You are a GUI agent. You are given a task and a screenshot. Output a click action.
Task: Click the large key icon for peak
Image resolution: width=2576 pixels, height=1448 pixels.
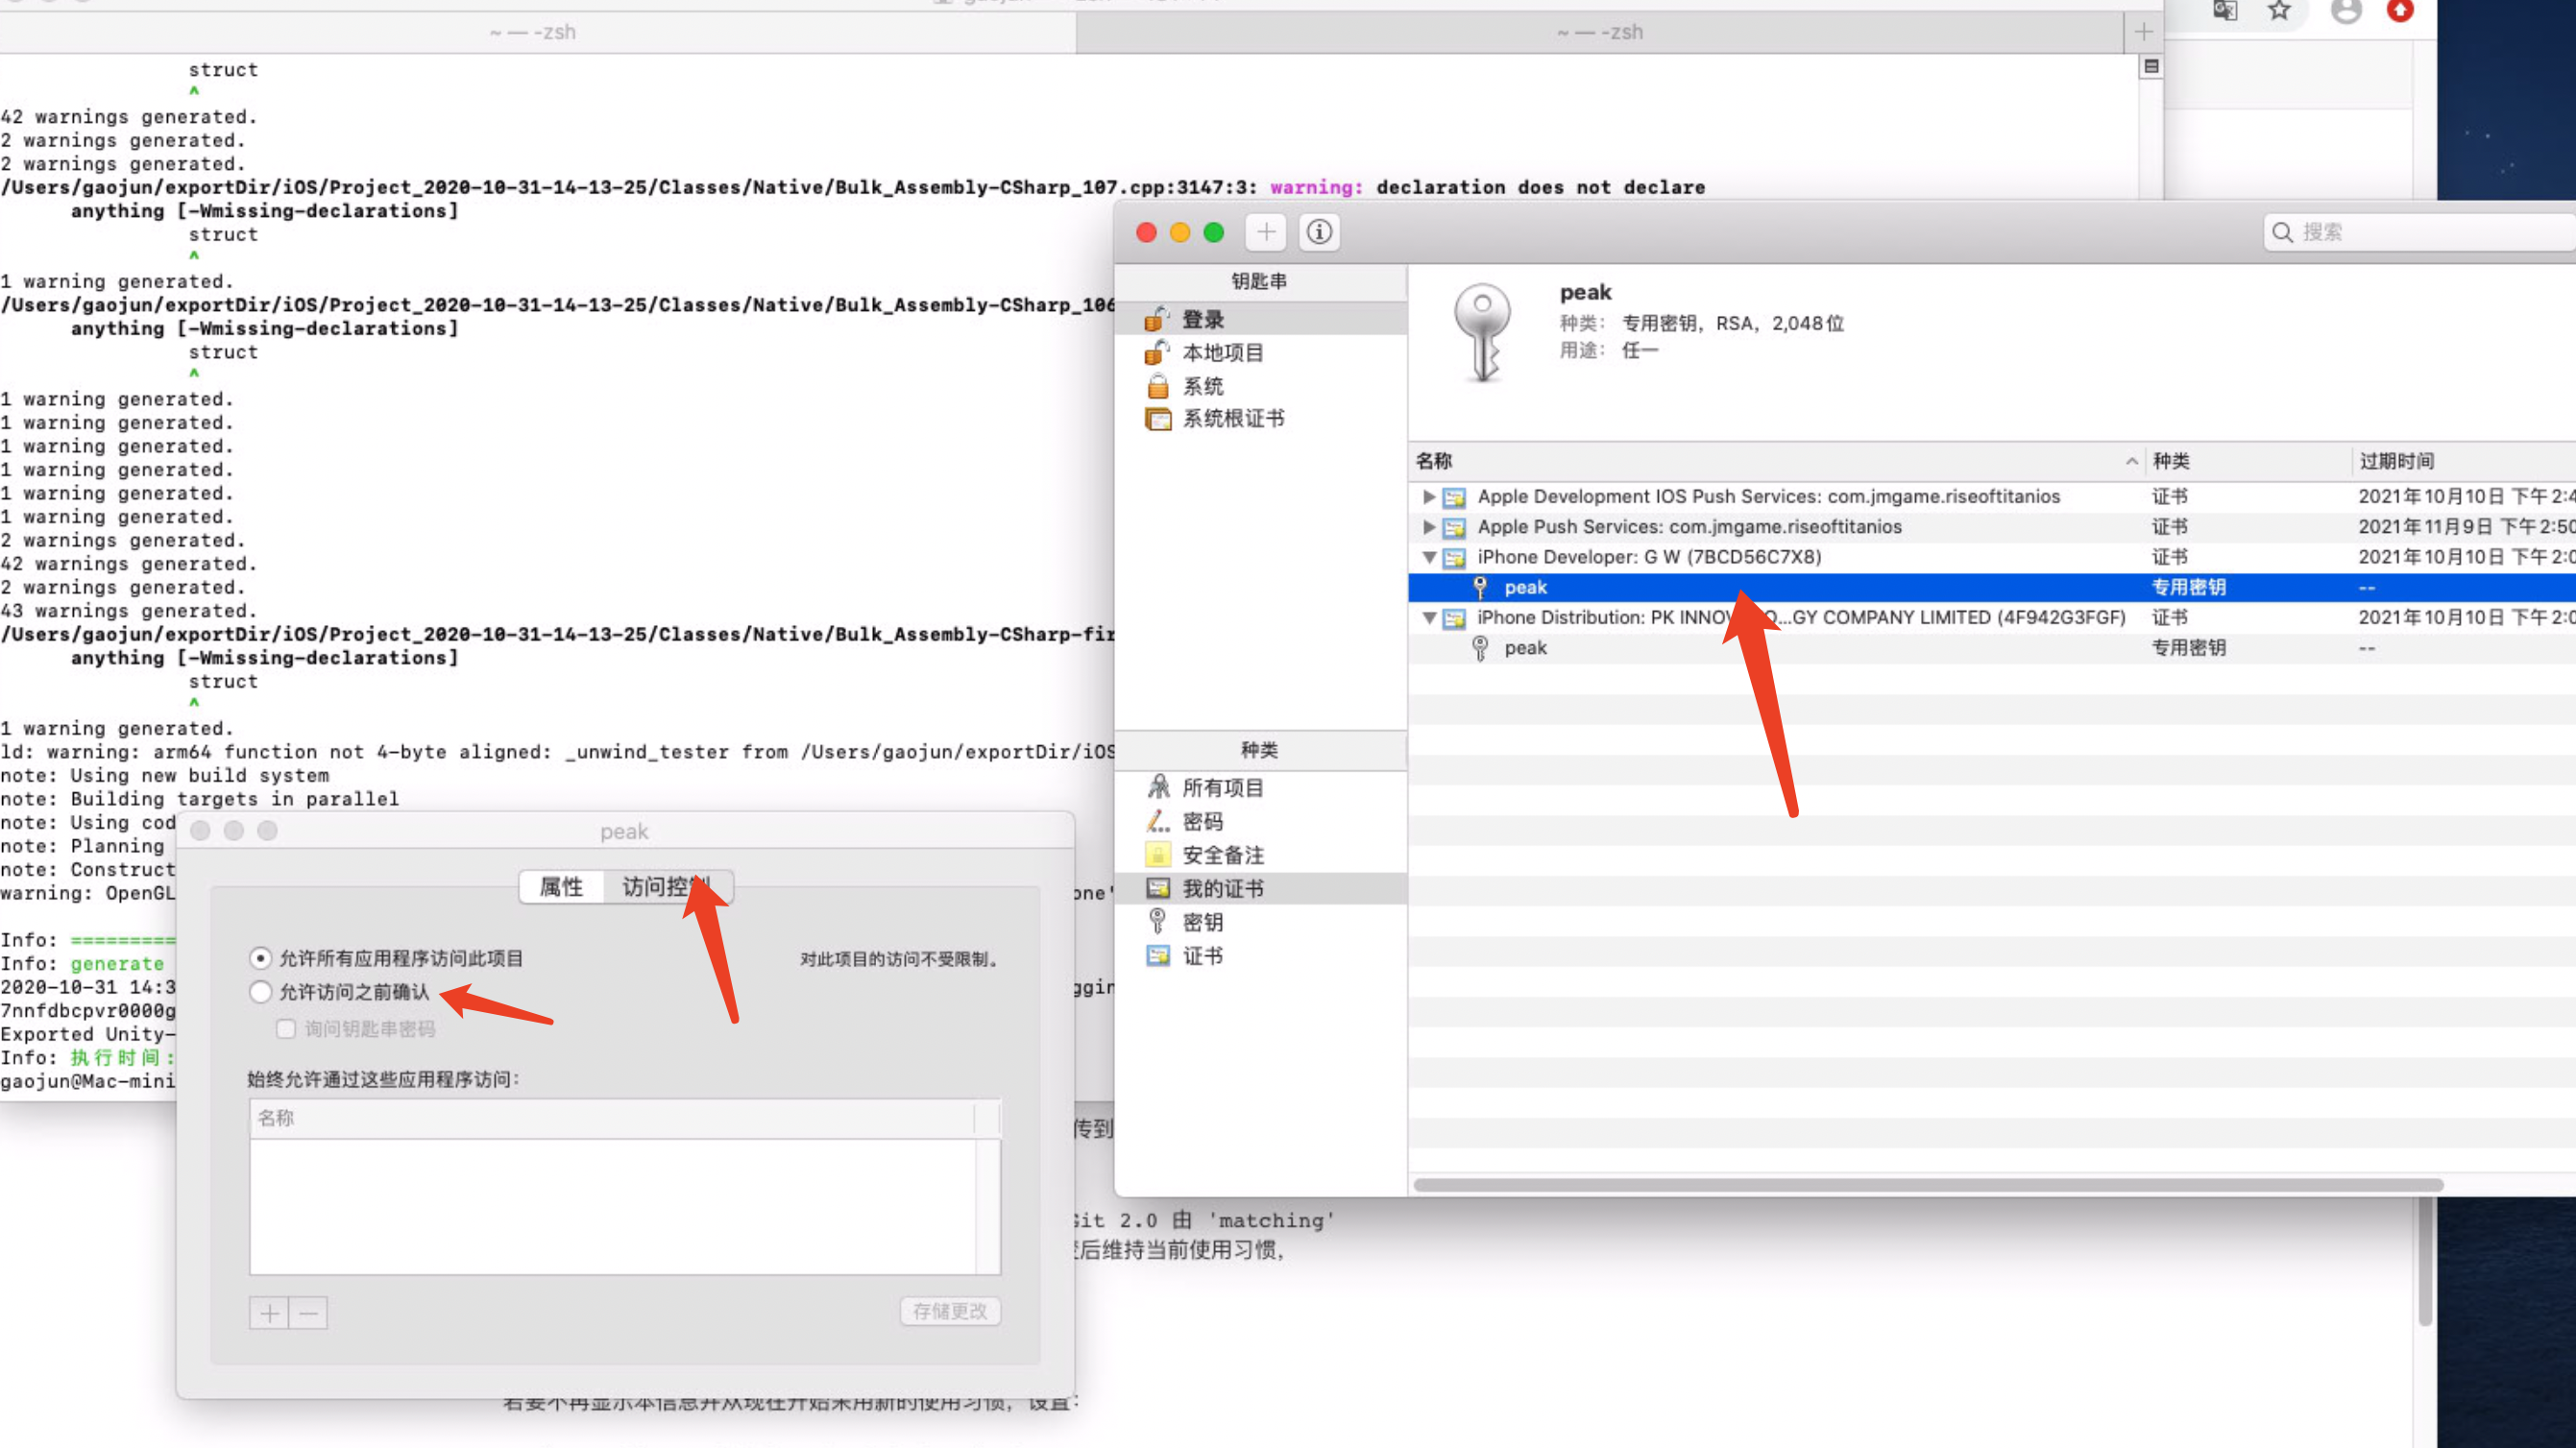[1481, 333]
